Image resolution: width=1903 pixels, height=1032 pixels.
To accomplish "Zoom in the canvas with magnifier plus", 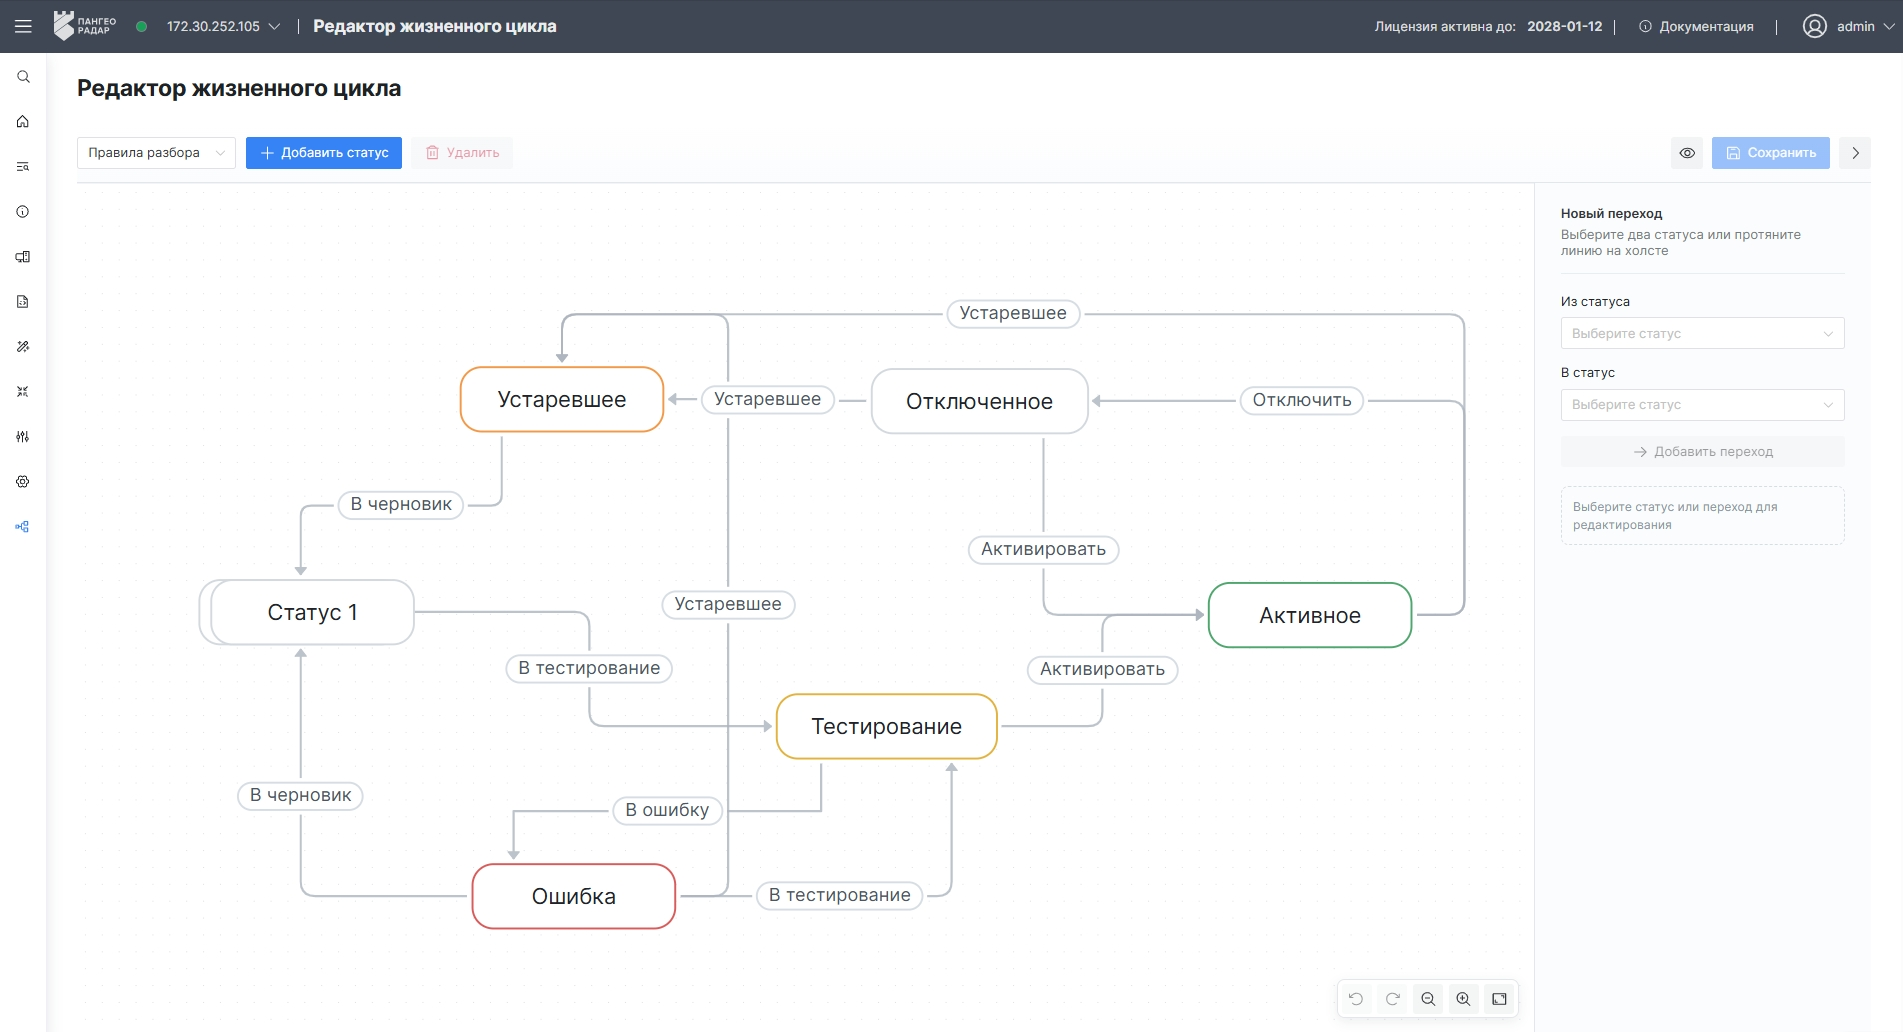I will [1464, 999].
